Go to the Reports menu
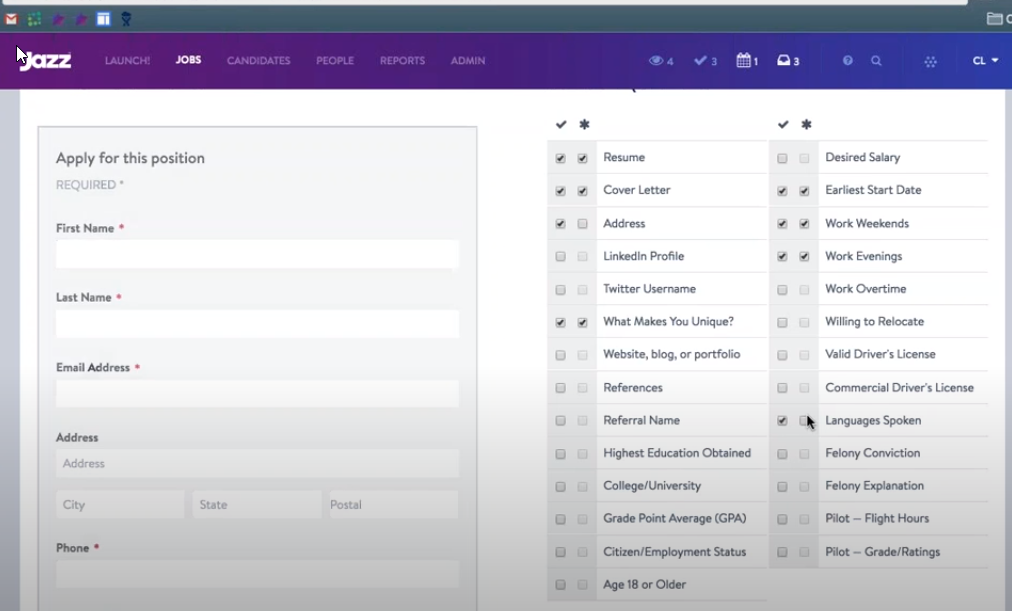Image resolution: width=1012 pixels, height=611 pixels. pos(402,61)
